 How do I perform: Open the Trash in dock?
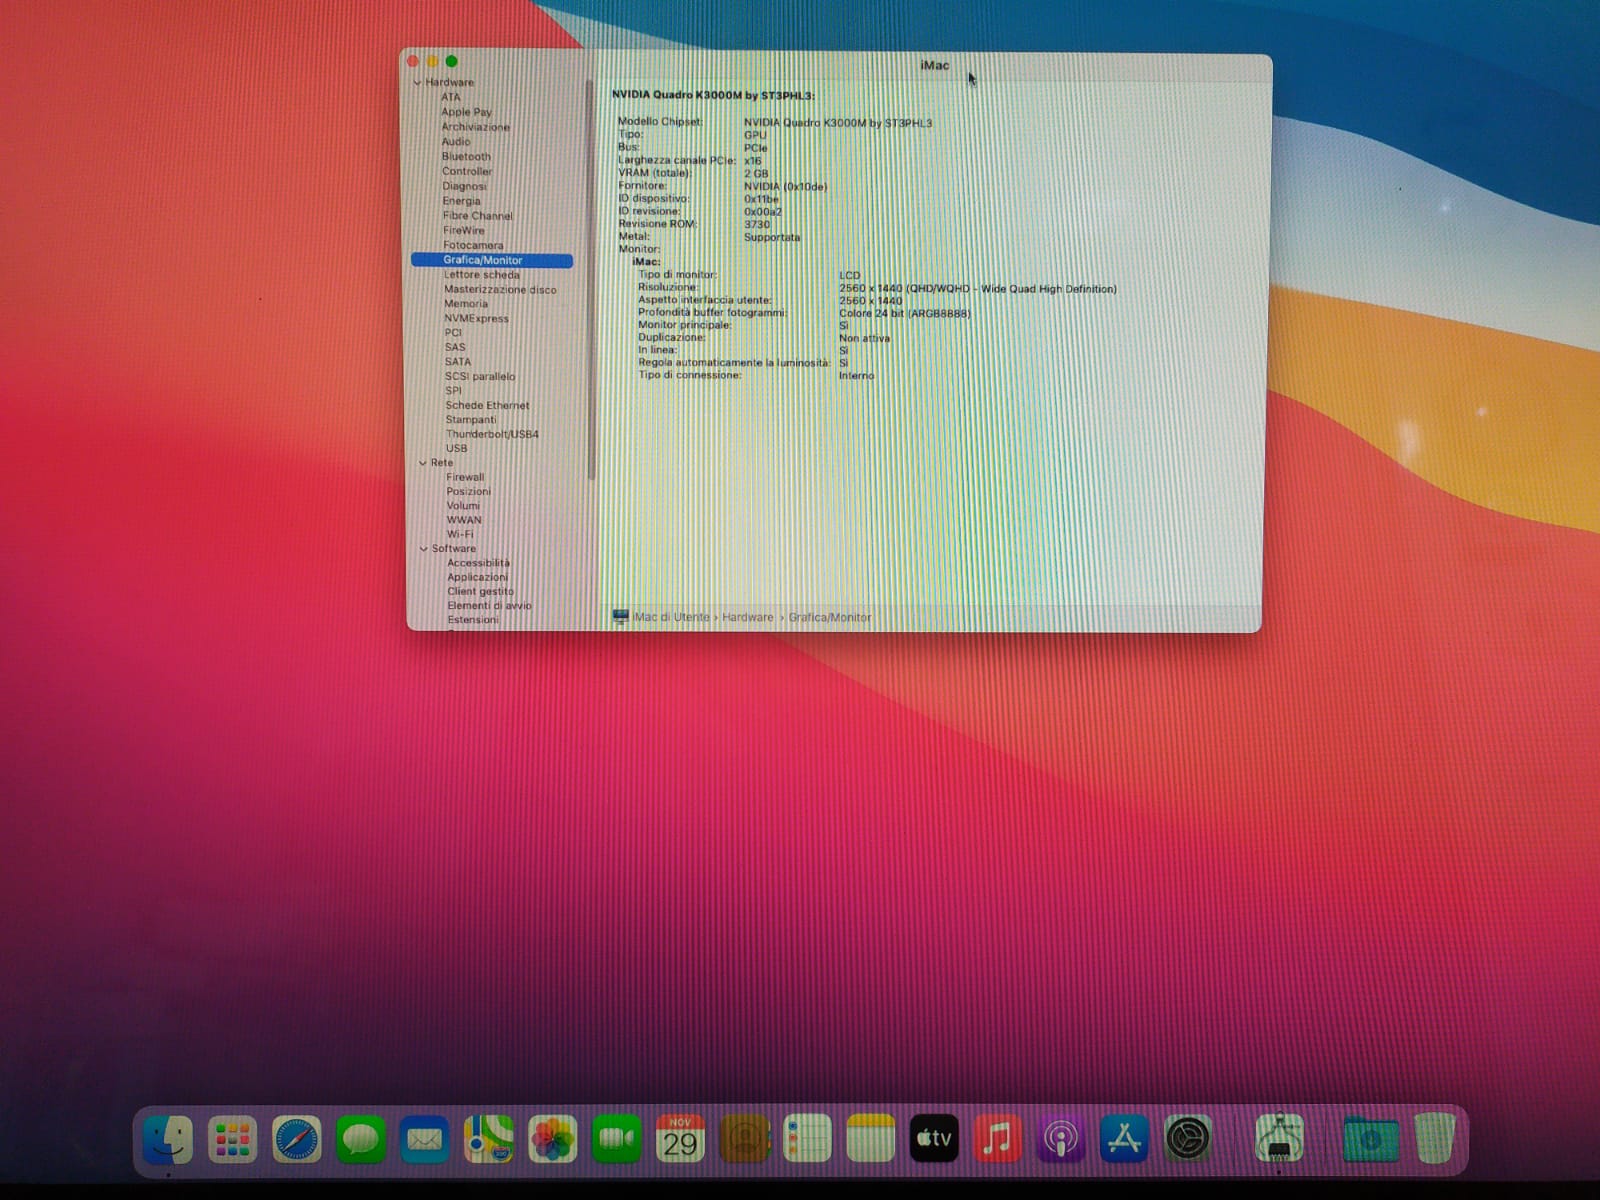point(1435,1139)
